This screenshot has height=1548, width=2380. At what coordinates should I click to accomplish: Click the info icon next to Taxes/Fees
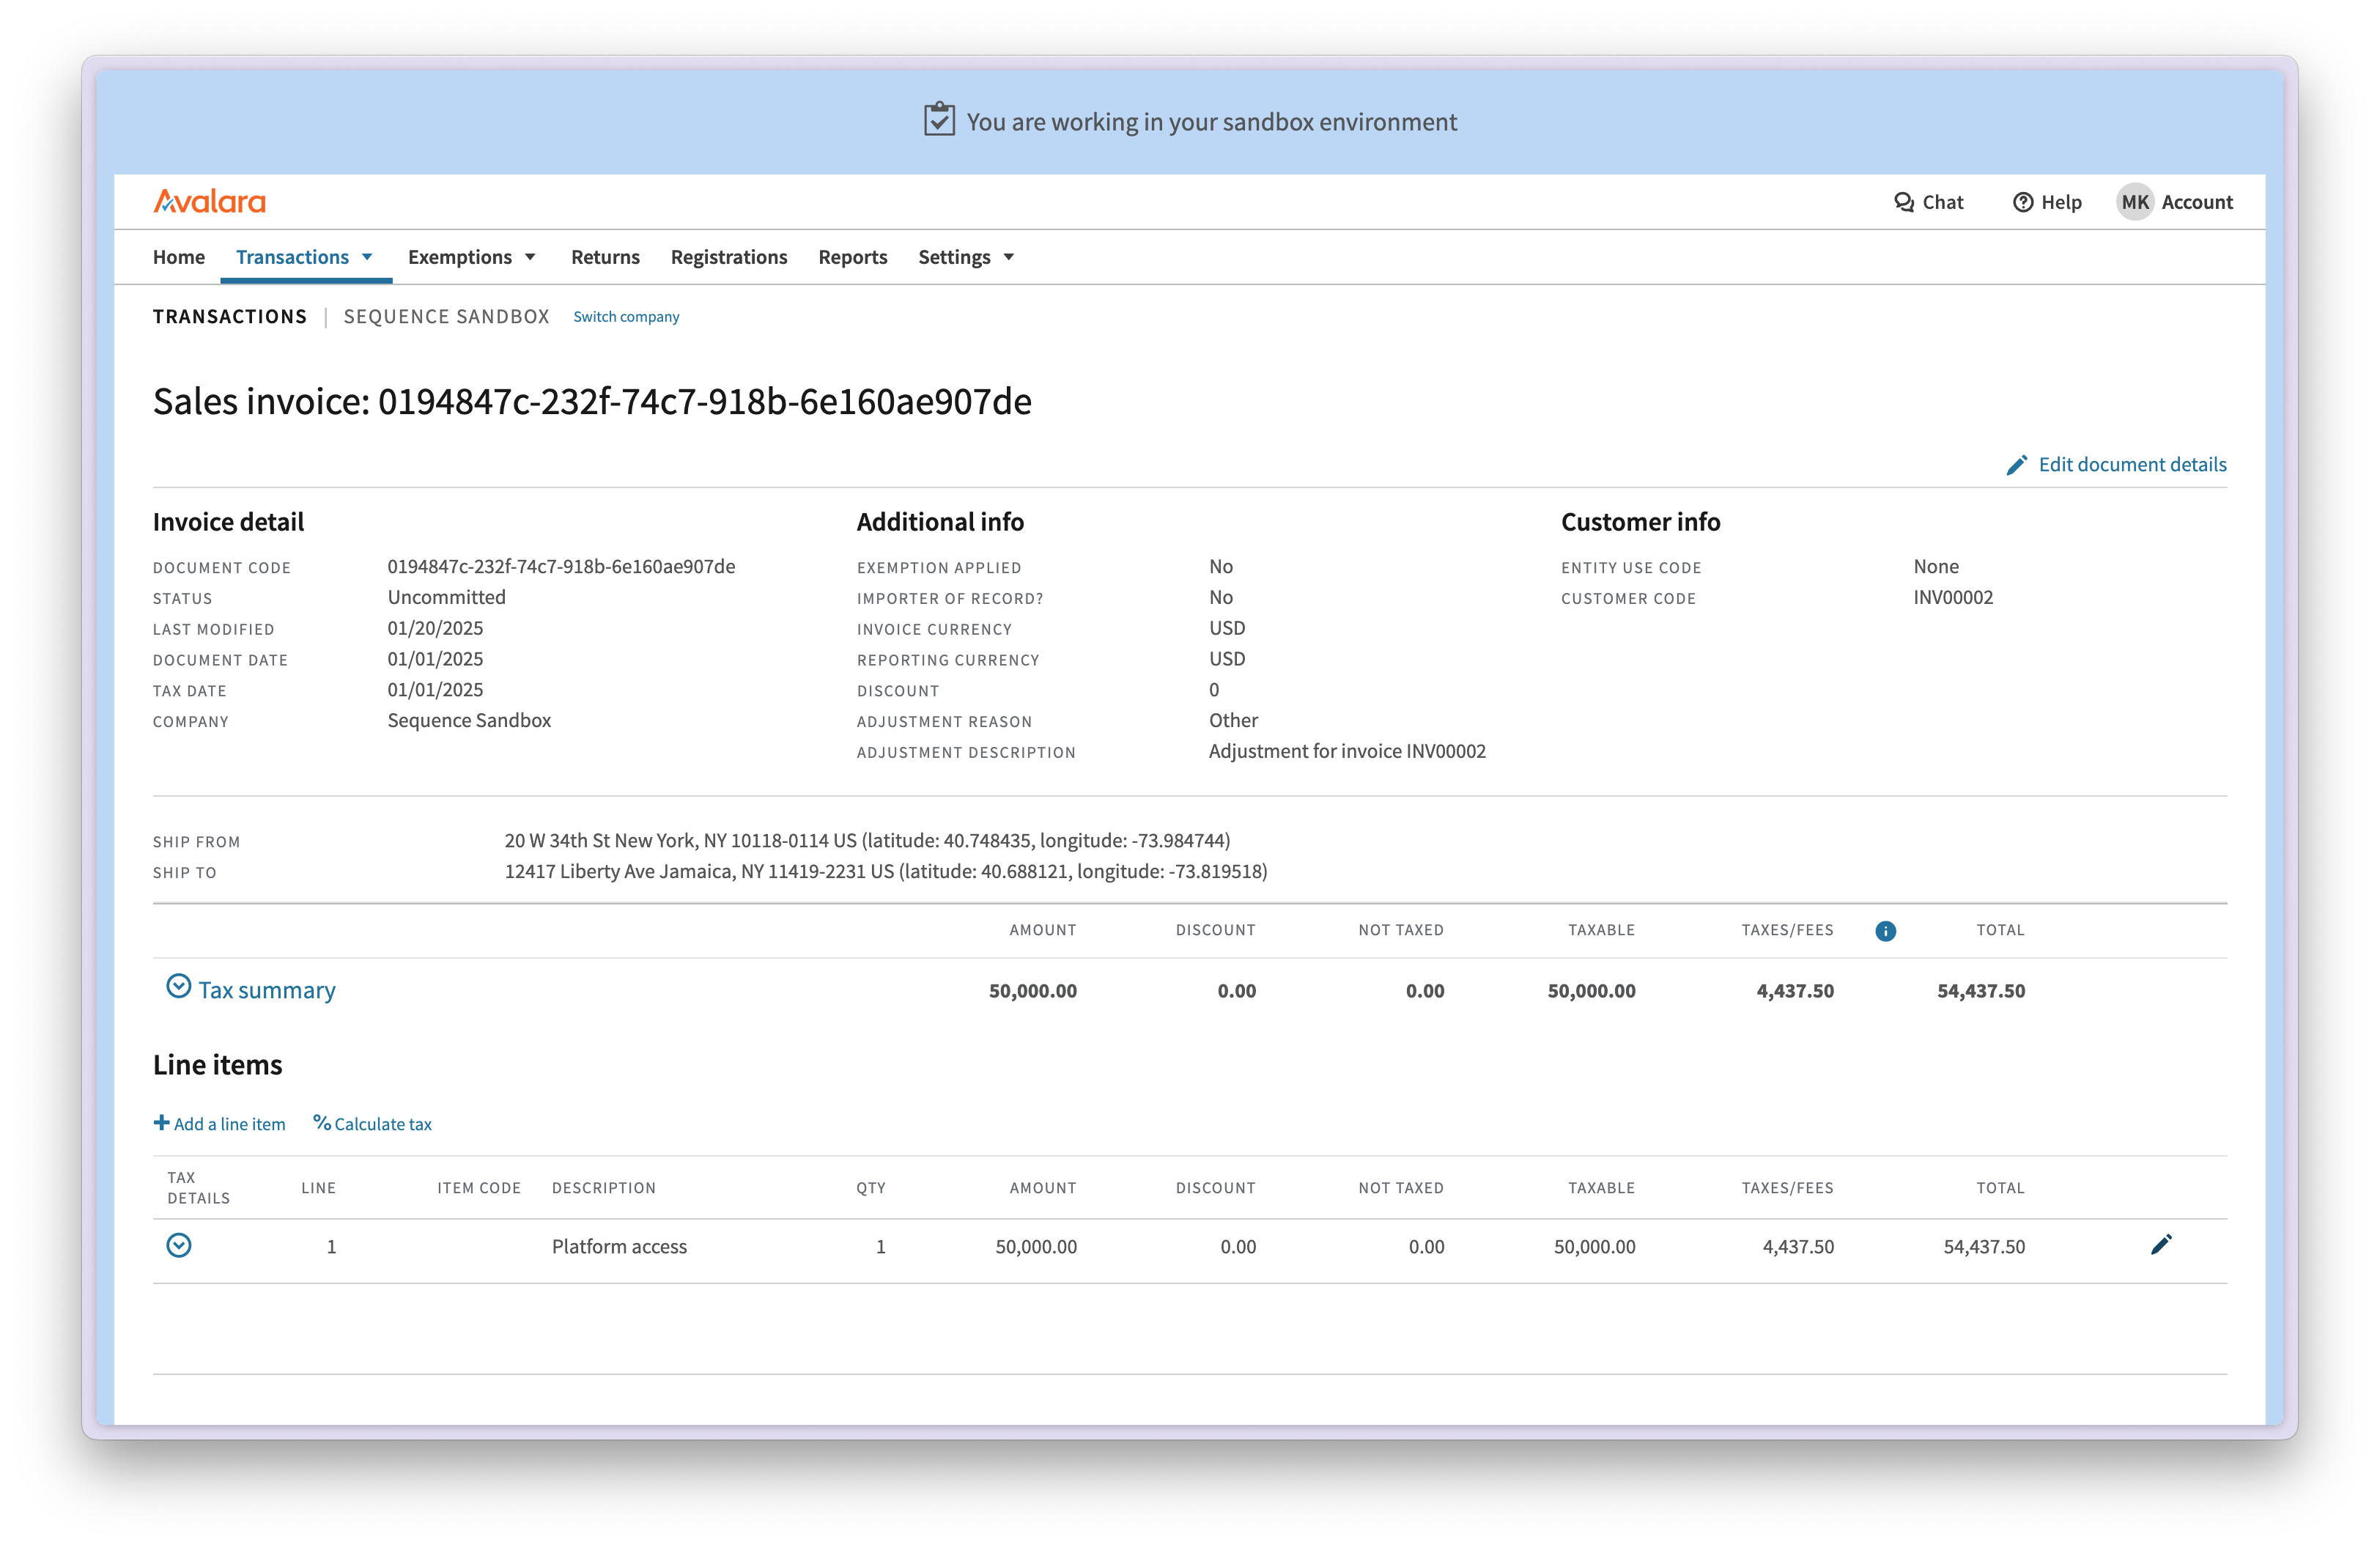[x=1887, y=931]
